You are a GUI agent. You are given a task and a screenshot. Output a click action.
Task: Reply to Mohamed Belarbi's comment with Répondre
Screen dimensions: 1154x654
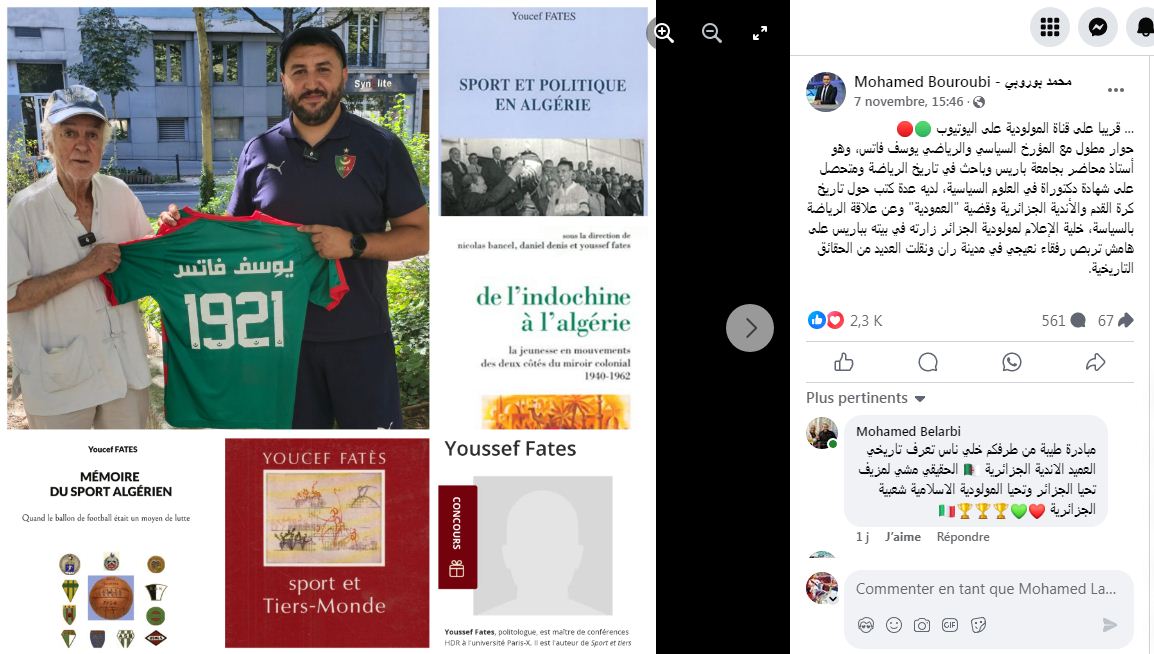click(x=963, y=537)
